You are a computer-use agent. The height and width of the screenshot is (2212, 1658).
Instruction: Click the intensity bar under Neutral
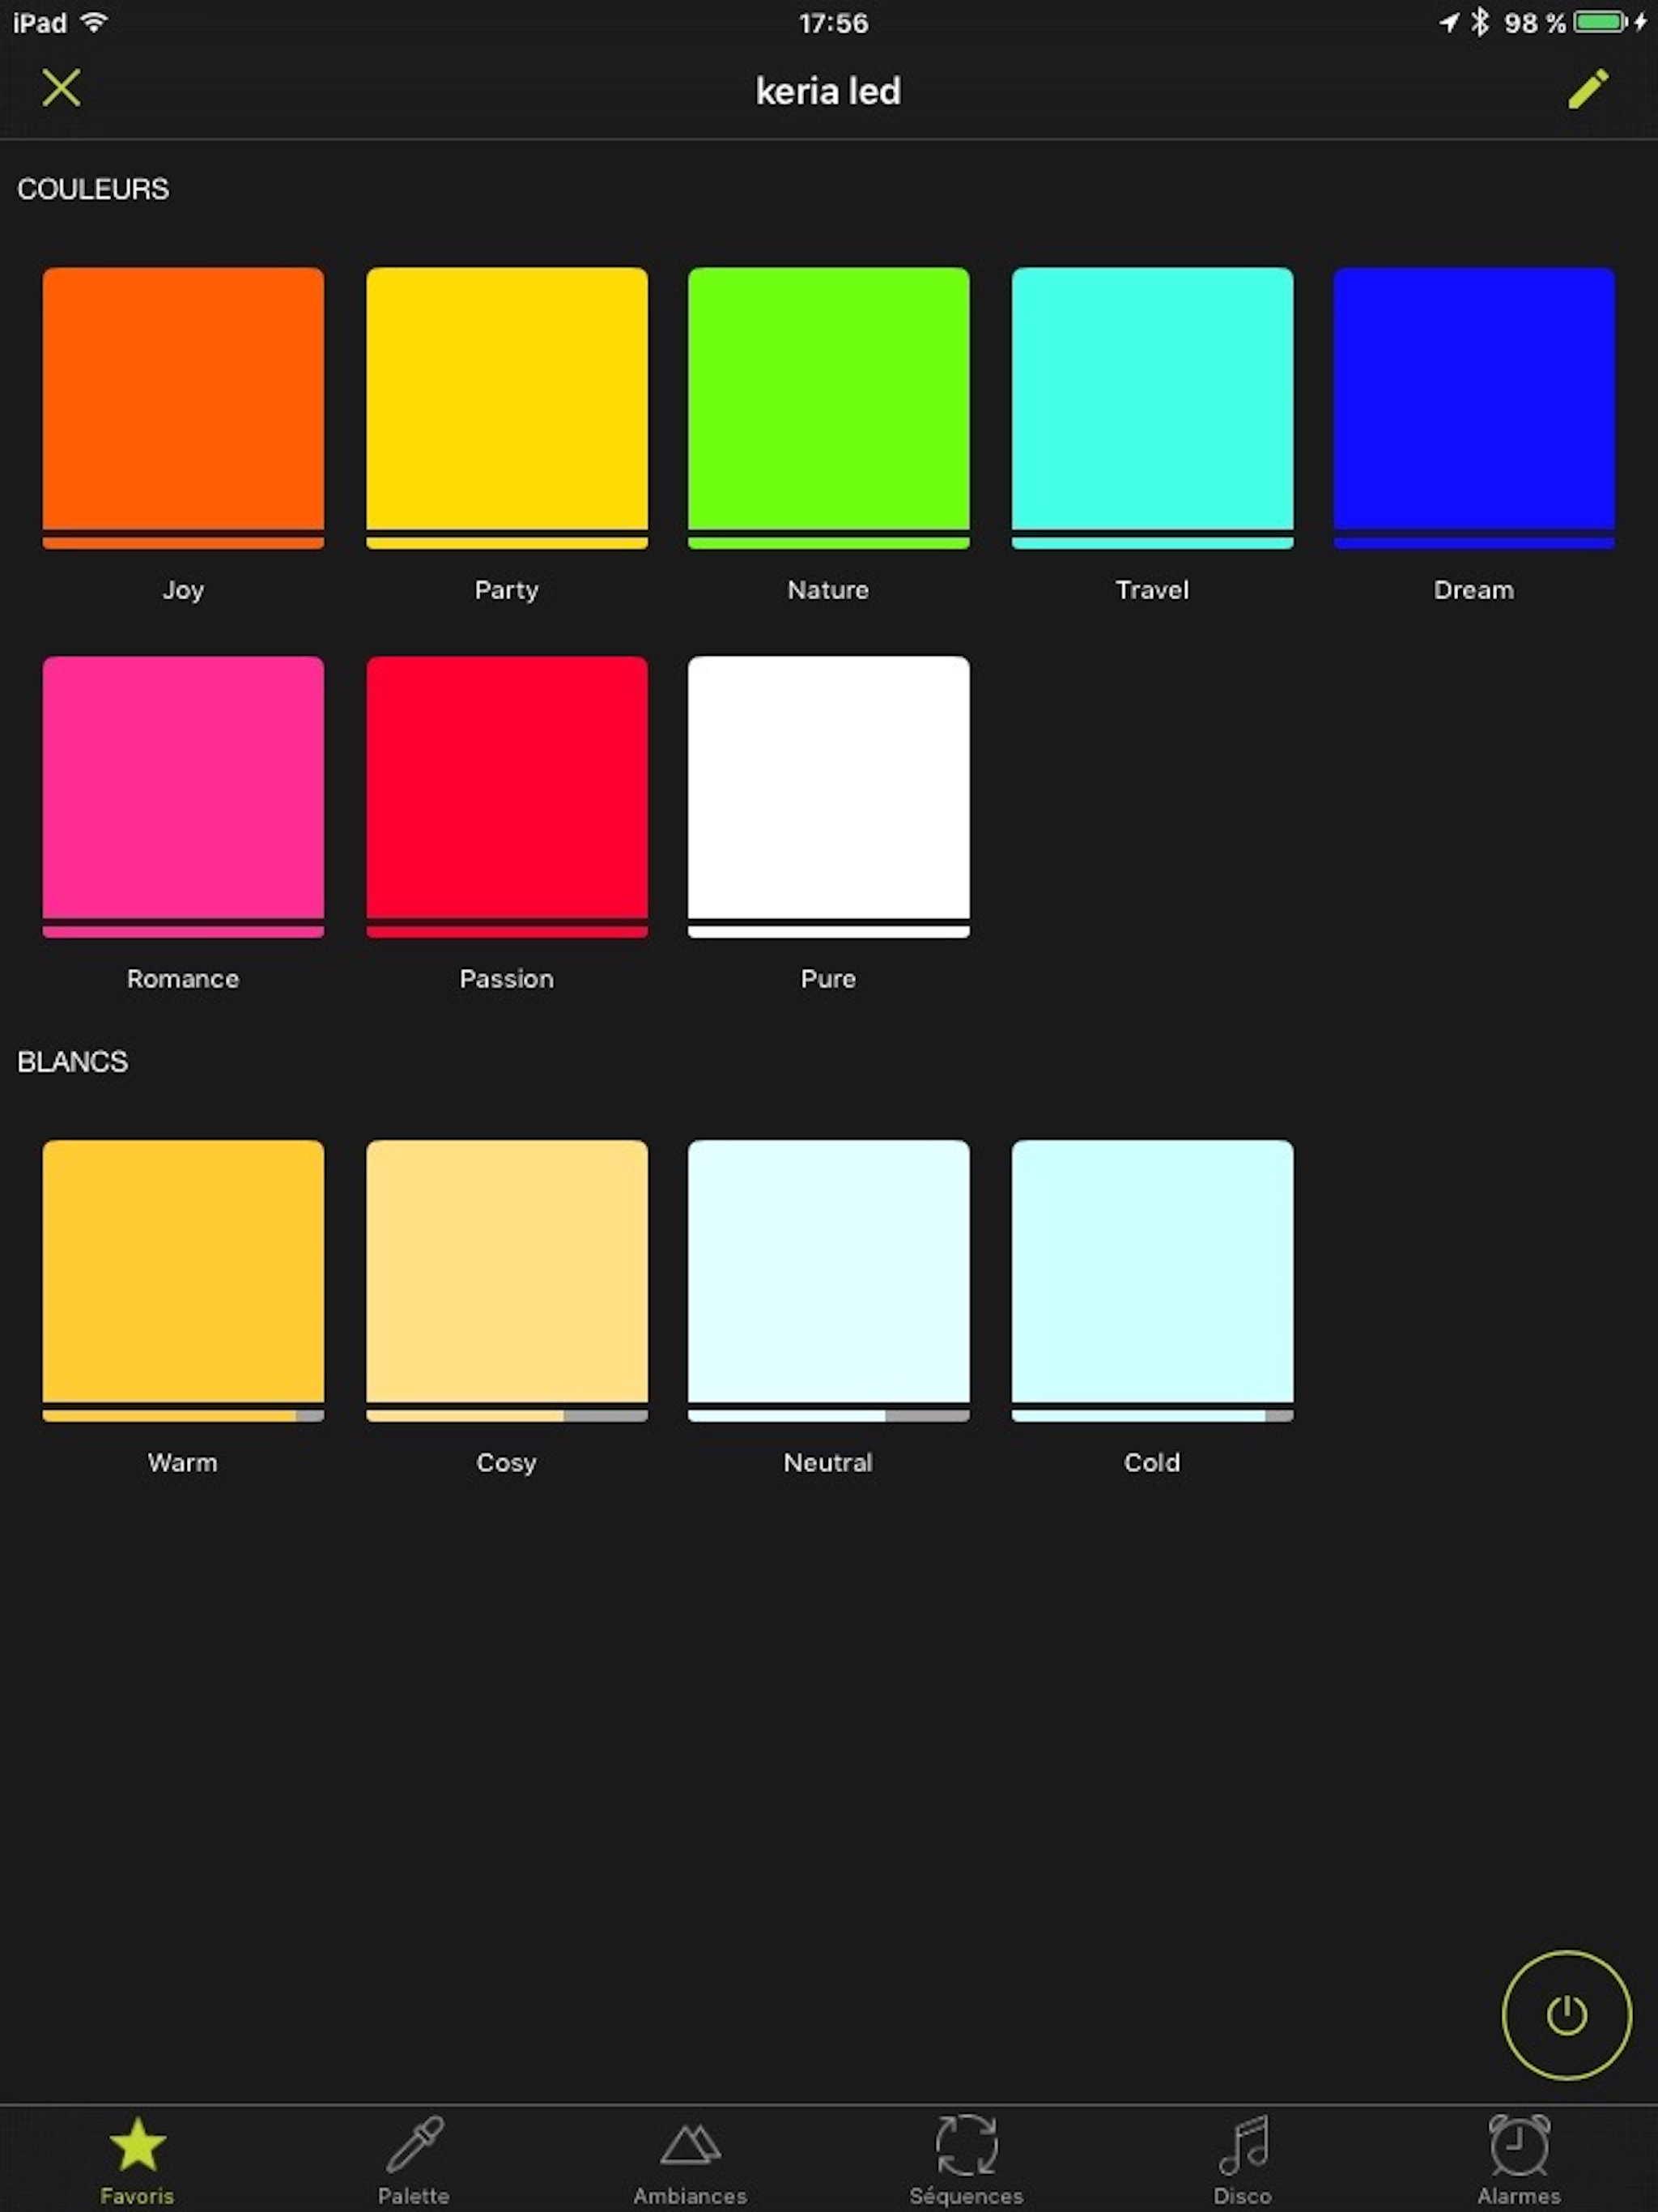[829, 1416]
